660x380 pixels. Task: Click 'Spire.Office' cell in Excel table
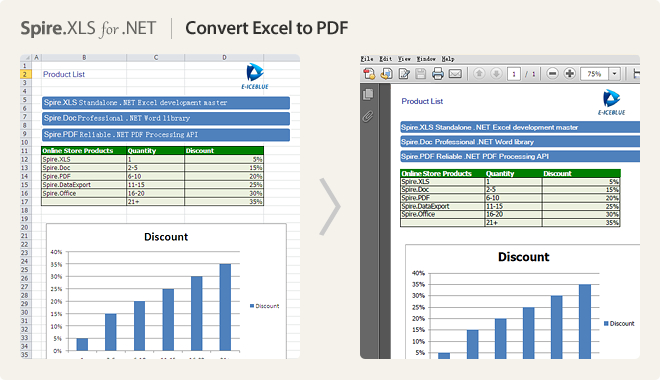click(x=84, y=194)
